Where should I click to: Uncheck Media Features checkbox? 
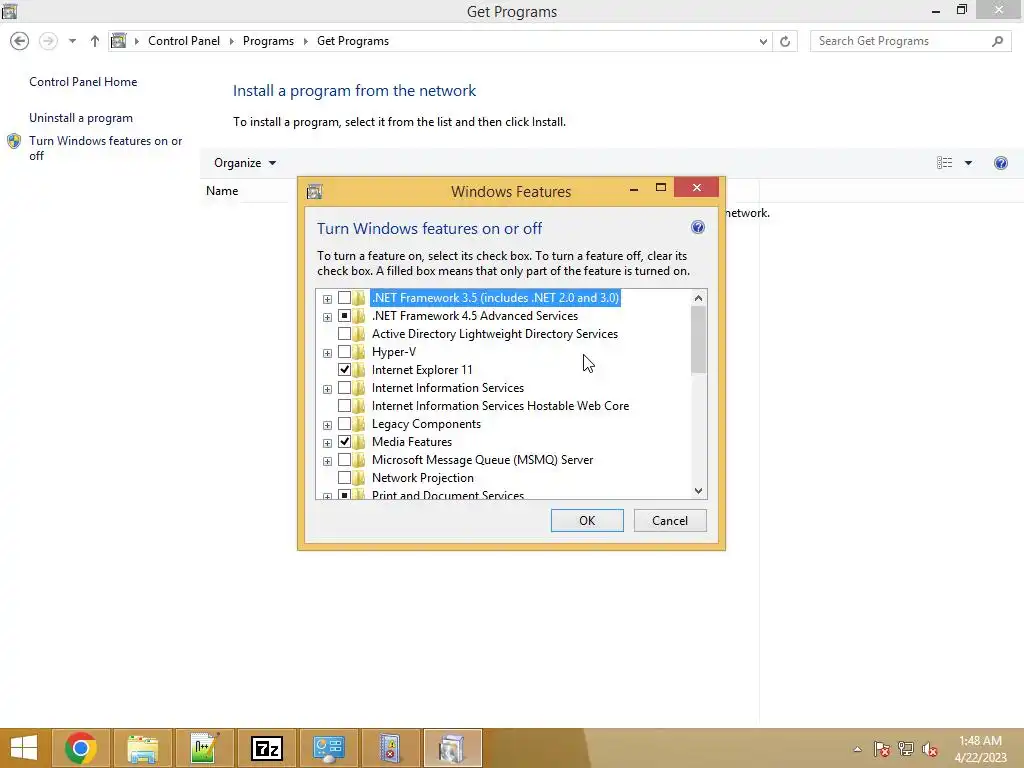tap(344, 441)
